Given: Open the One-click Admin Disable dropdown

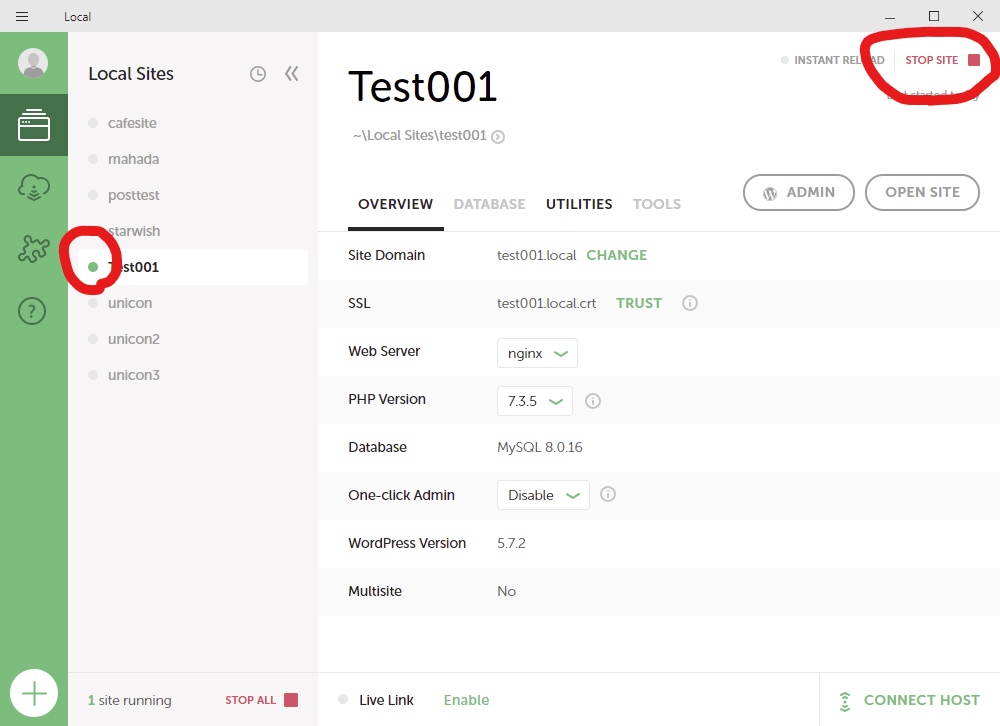Looking at the screenshot, I should point(543,495).
